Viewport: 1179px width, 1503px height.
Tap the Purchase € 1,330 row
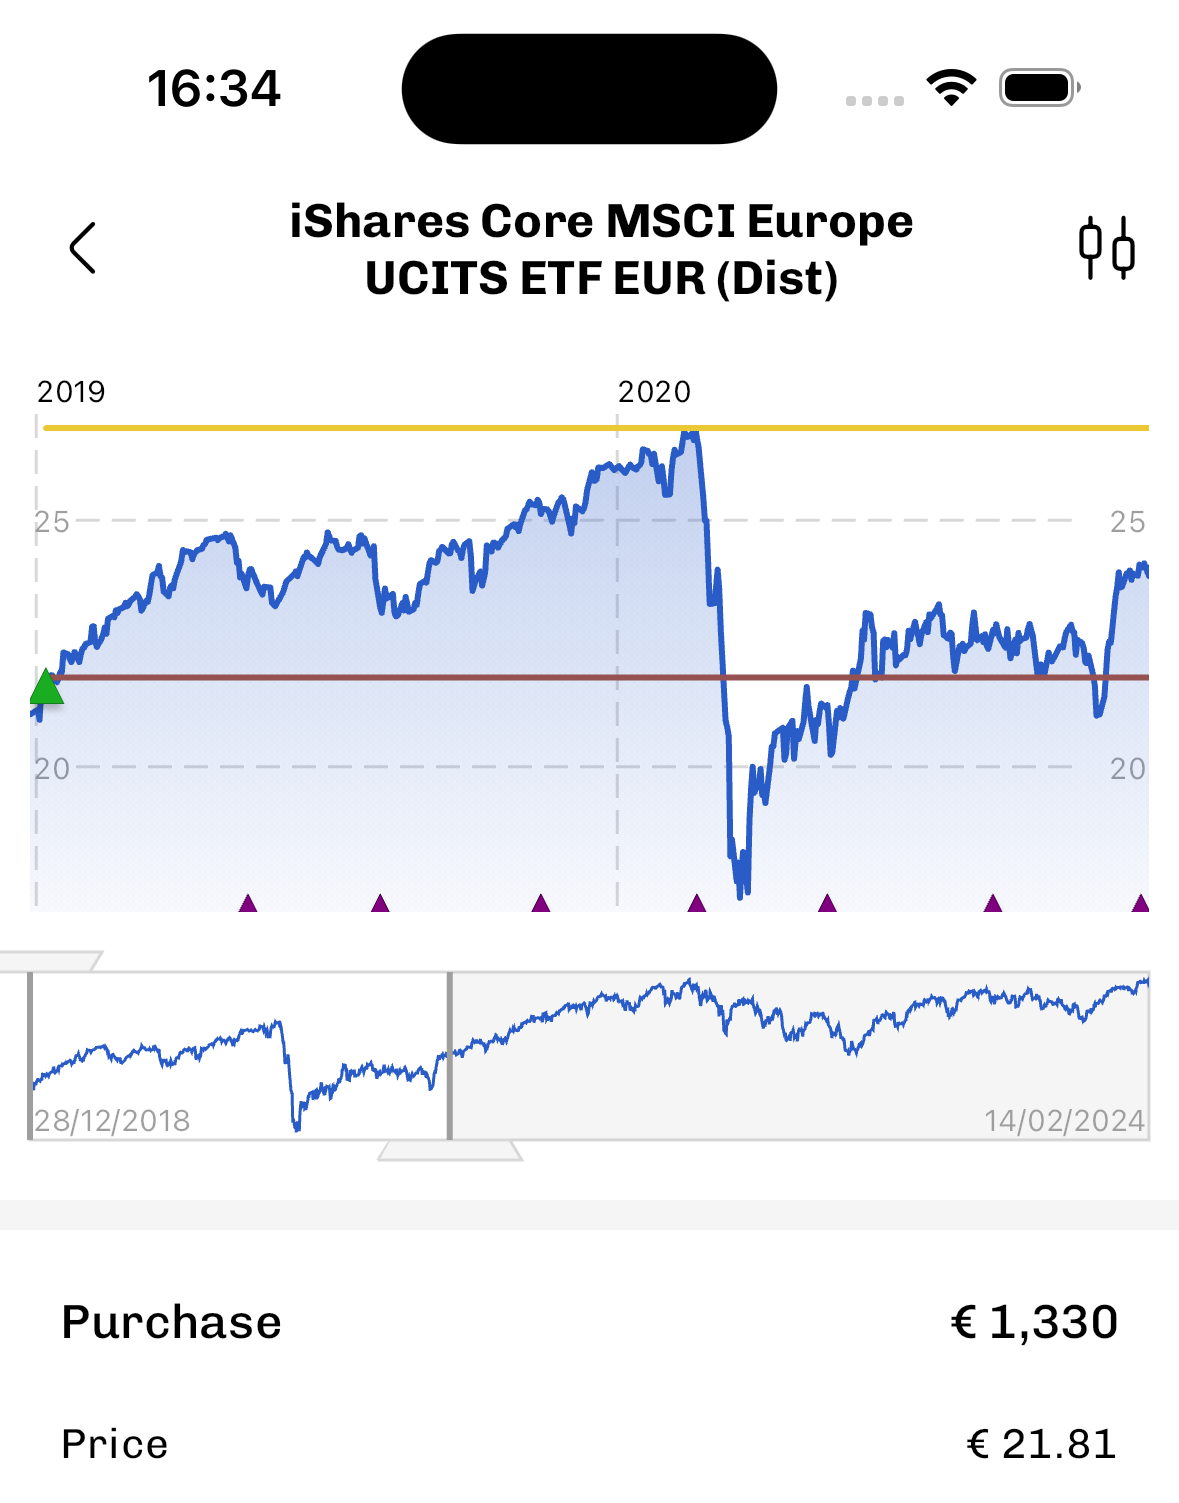point(589,1322)
